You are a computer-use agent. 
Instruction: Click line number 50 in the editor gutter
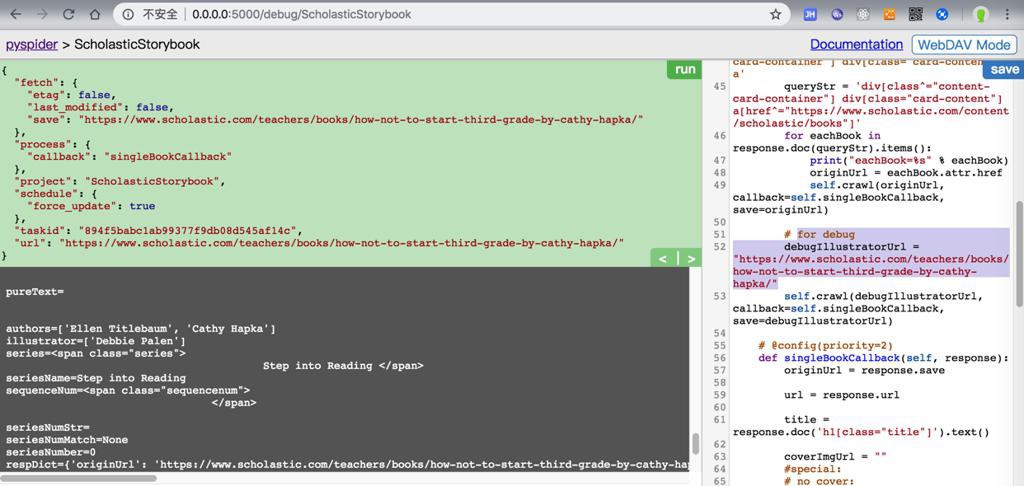tap(720, 222)
